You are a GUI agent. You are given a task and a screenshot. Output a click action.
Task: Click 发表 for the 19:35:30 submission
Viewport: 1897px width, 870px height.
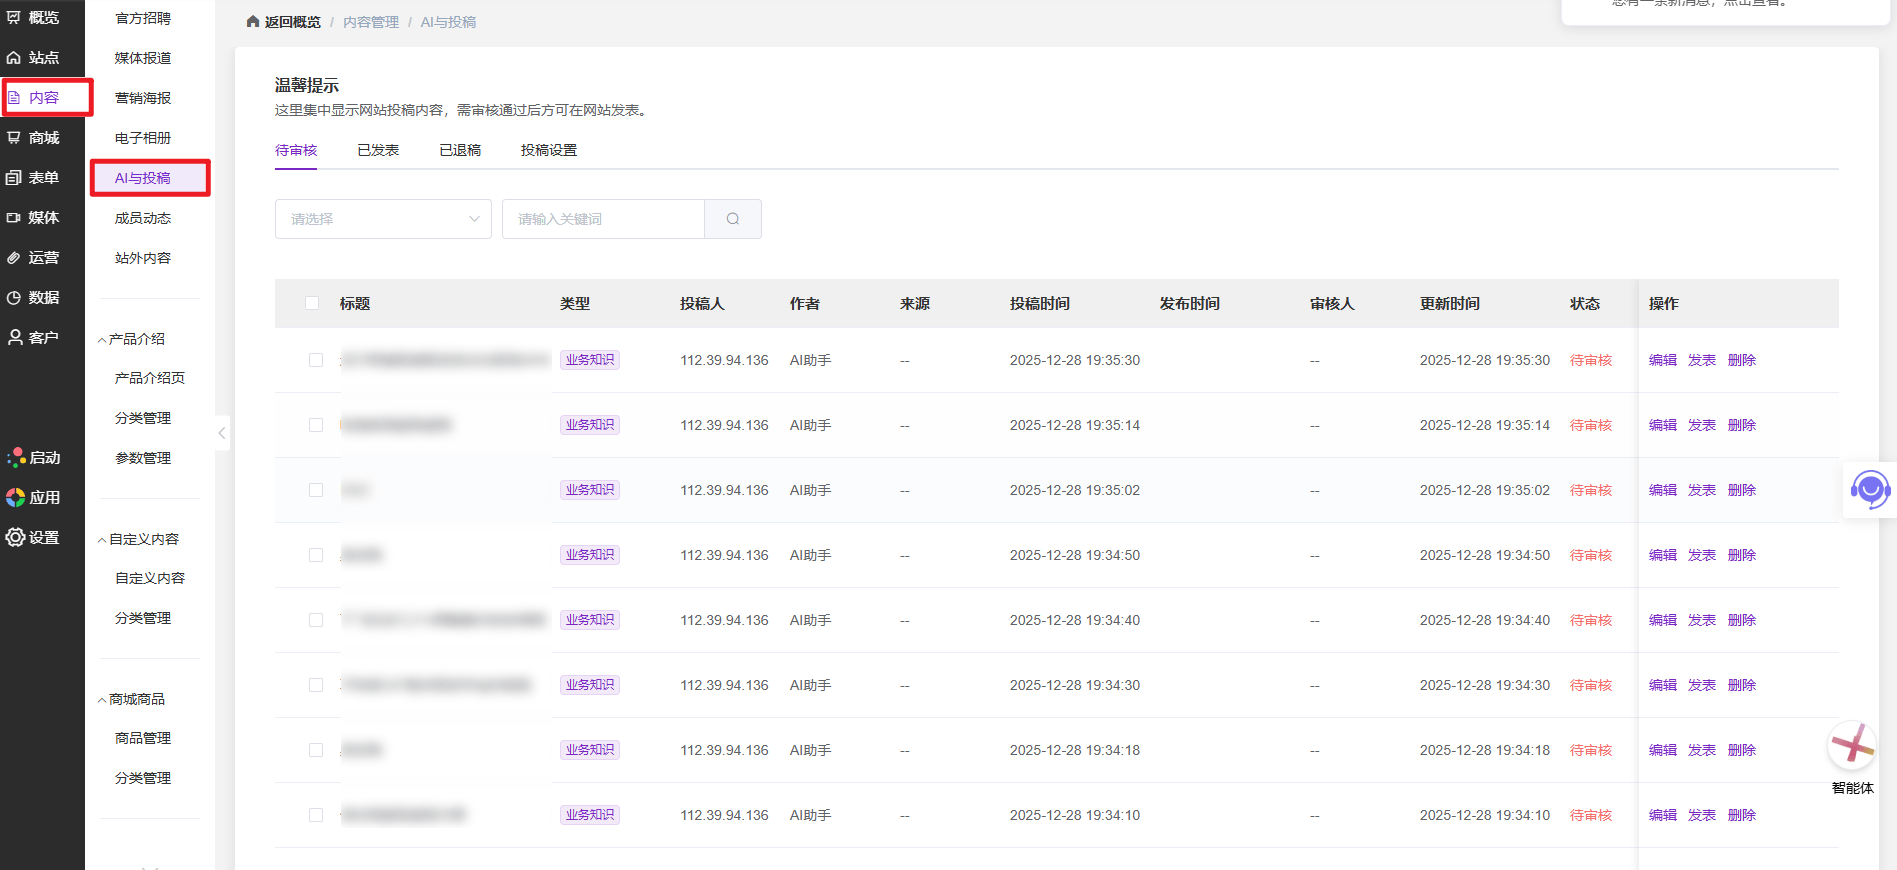click(1701, 360)
